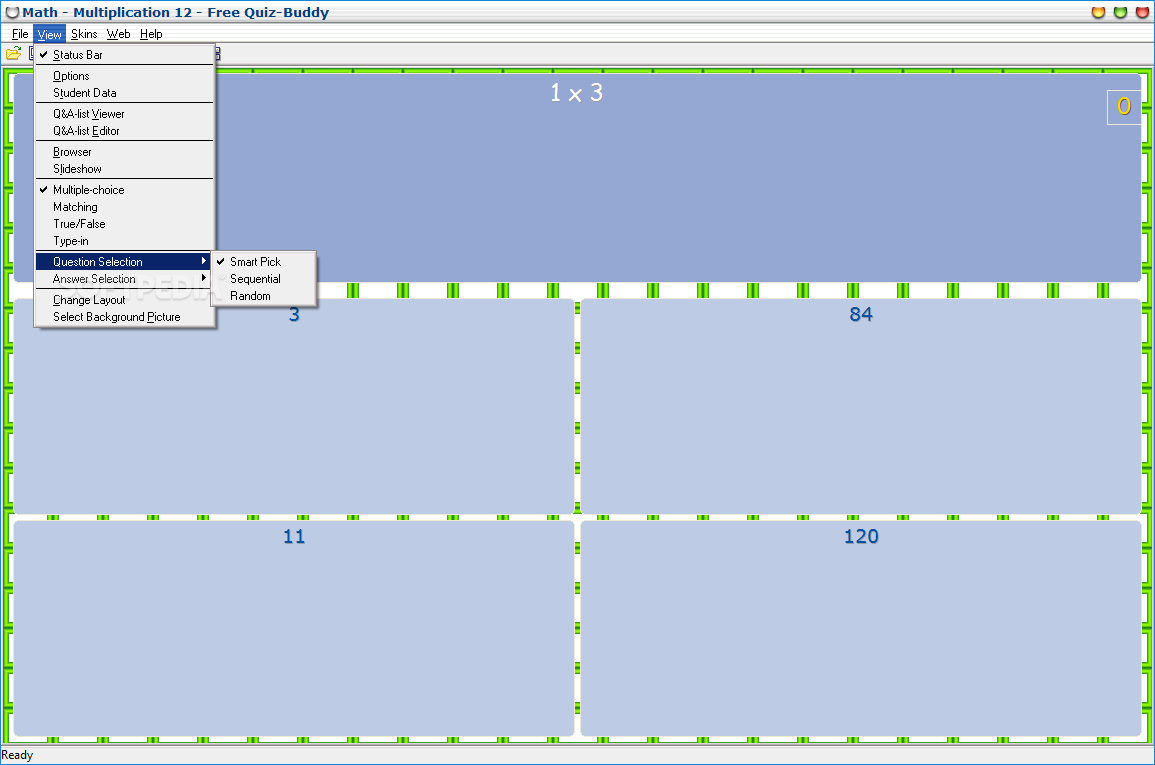This screenshot has height=765, width=1155.
Task: Select Sequential question selection
Action: click(264, 279)
